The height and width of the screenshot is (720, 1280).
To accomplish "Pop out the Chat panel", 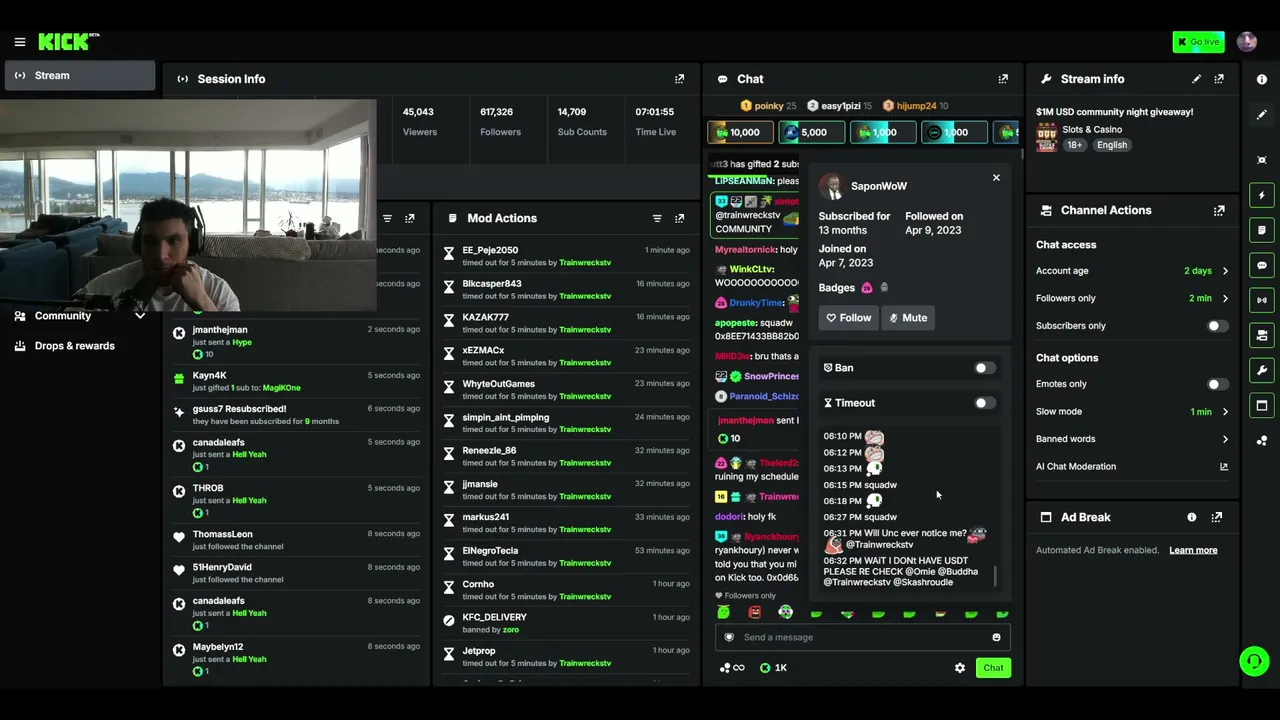I will pos(1003,79).
